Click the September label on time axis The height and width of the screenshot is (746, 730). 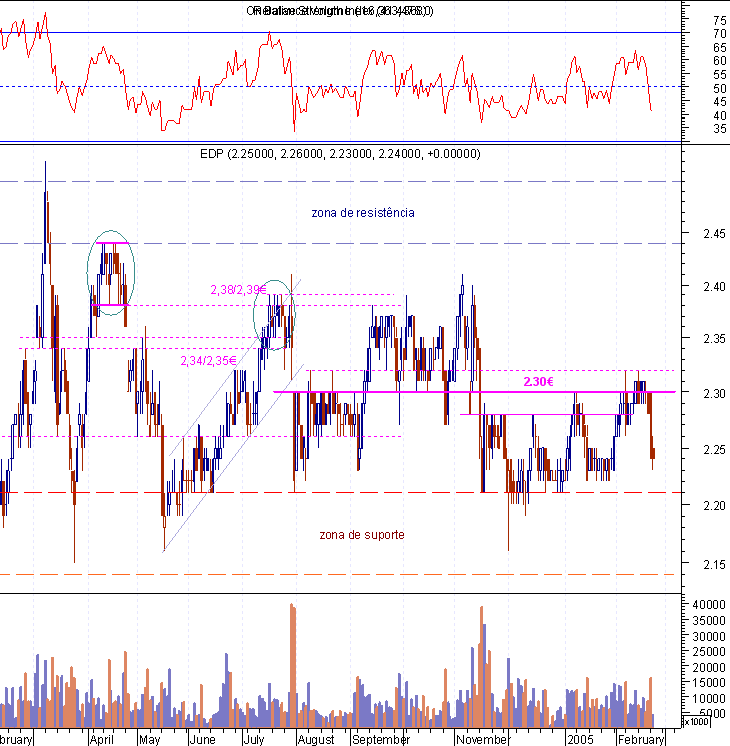tap(381, 739)
